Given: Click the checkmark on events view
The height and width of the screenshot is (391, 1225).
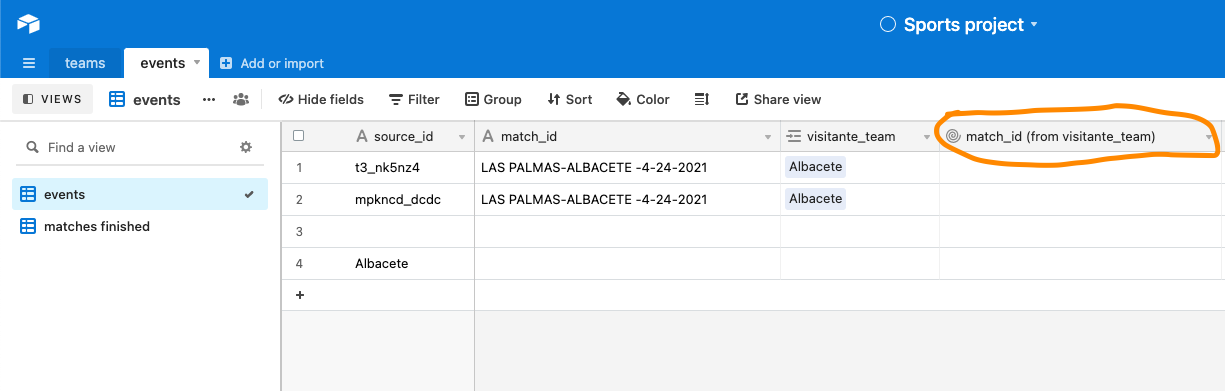Looking at the screenshot, I should [249, 194].
